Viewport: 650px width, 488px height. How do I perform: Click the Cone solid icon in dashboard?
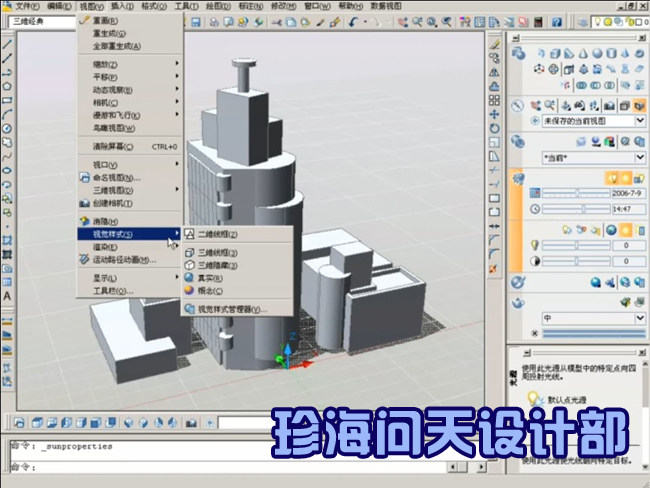(x=583, y=53)
